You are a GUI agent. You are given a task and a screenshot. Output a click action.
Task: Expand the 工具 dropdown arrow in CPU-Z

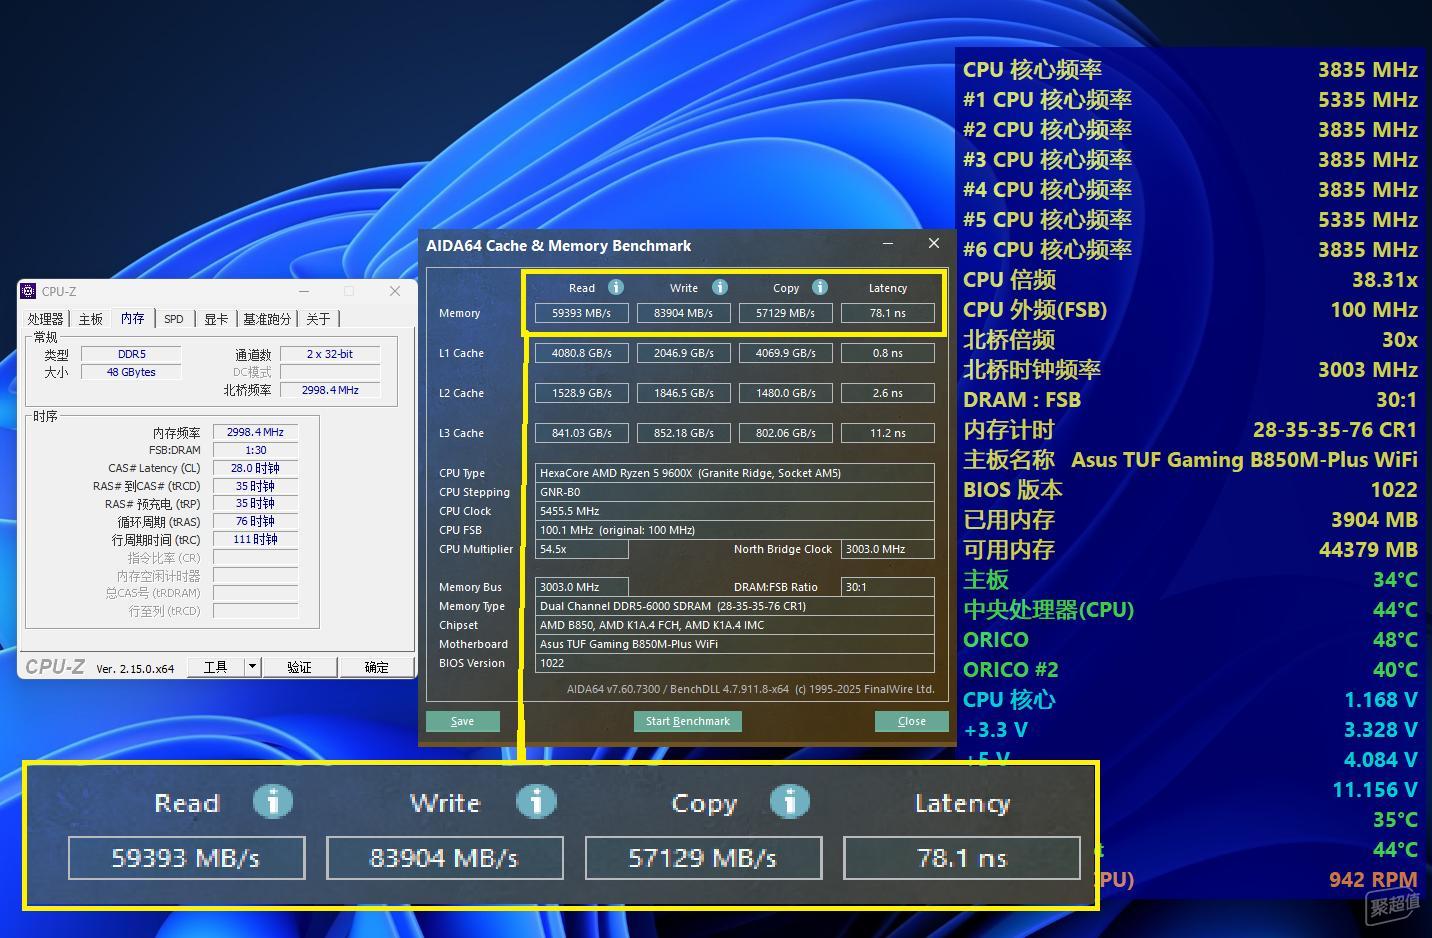click(253, 667)
